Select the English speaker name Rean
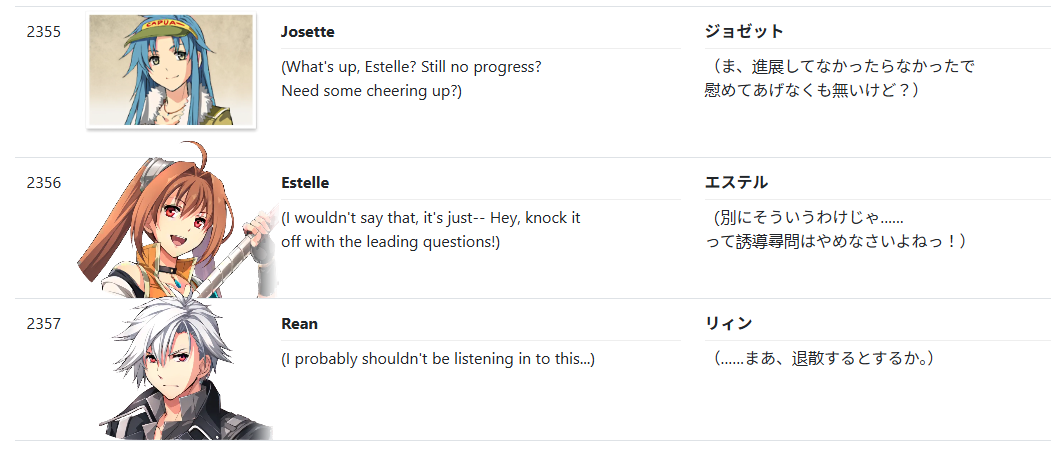 pos(299,324)
